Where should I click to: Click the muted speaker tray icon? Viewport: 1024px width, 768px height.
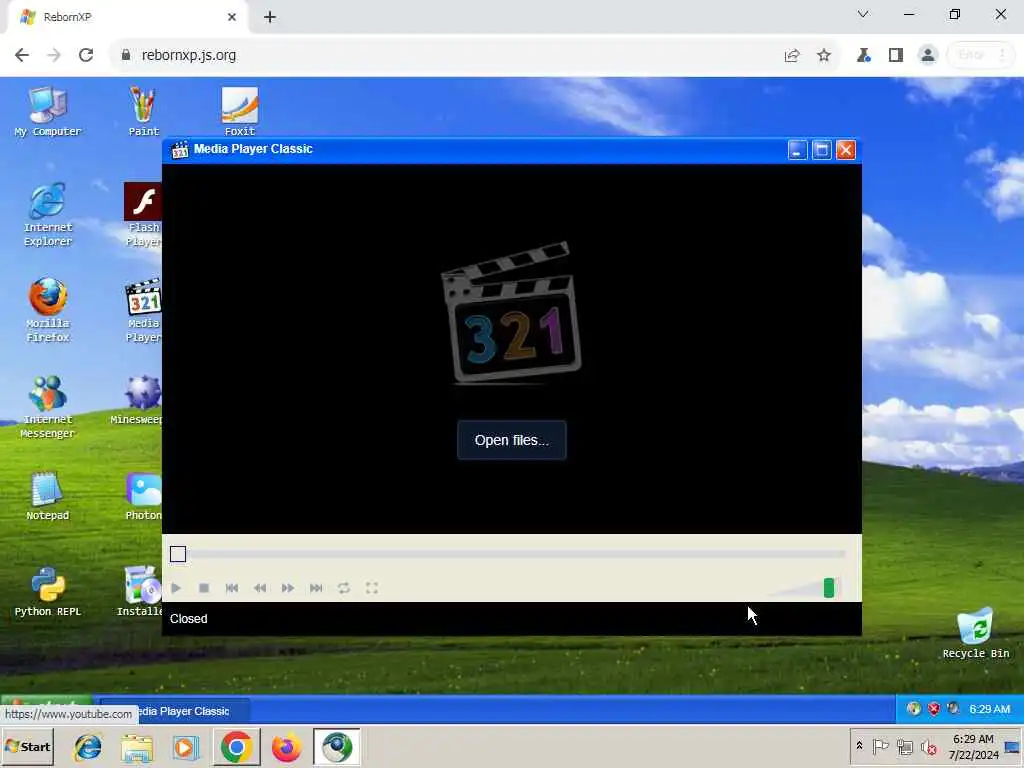(x=929, y=746)
